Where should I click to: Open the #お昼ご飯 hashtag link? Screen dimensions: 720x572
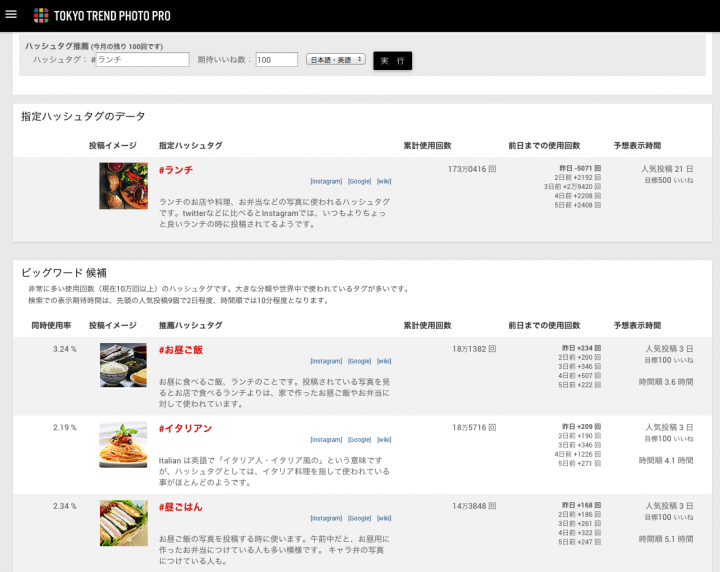(x=181, y=350)
